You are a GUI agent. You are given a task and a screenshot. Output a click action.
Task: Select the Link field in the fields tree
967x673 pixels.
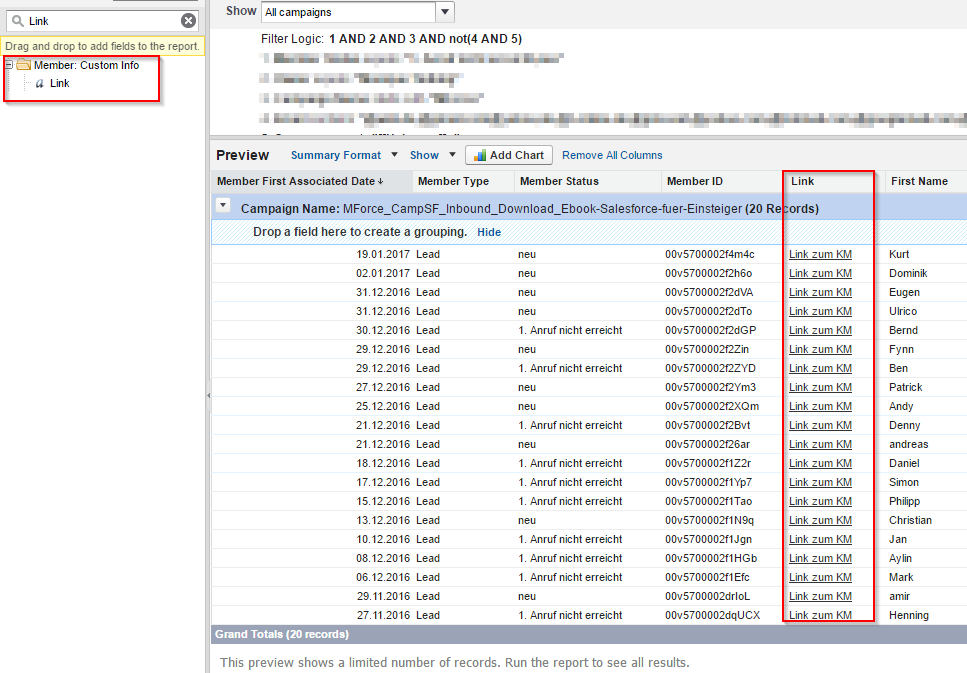tap(59, 83)
